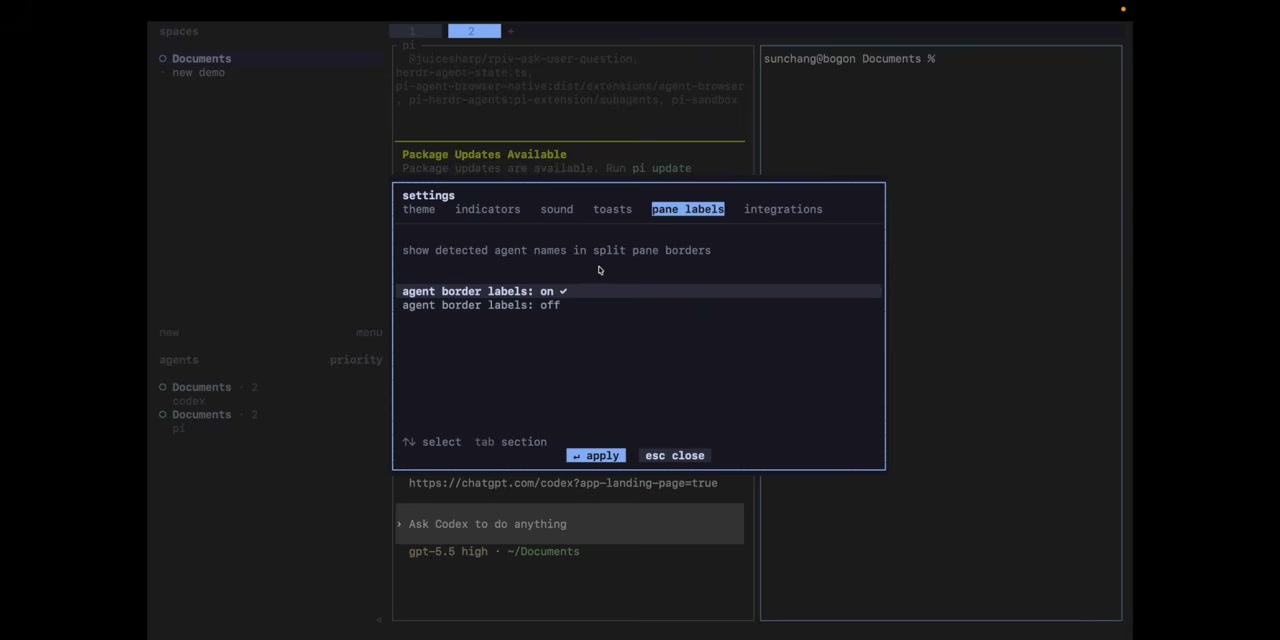Select agent border labels: on
This screenshot has height=640, width=1280.
click(x=640, y=291)
